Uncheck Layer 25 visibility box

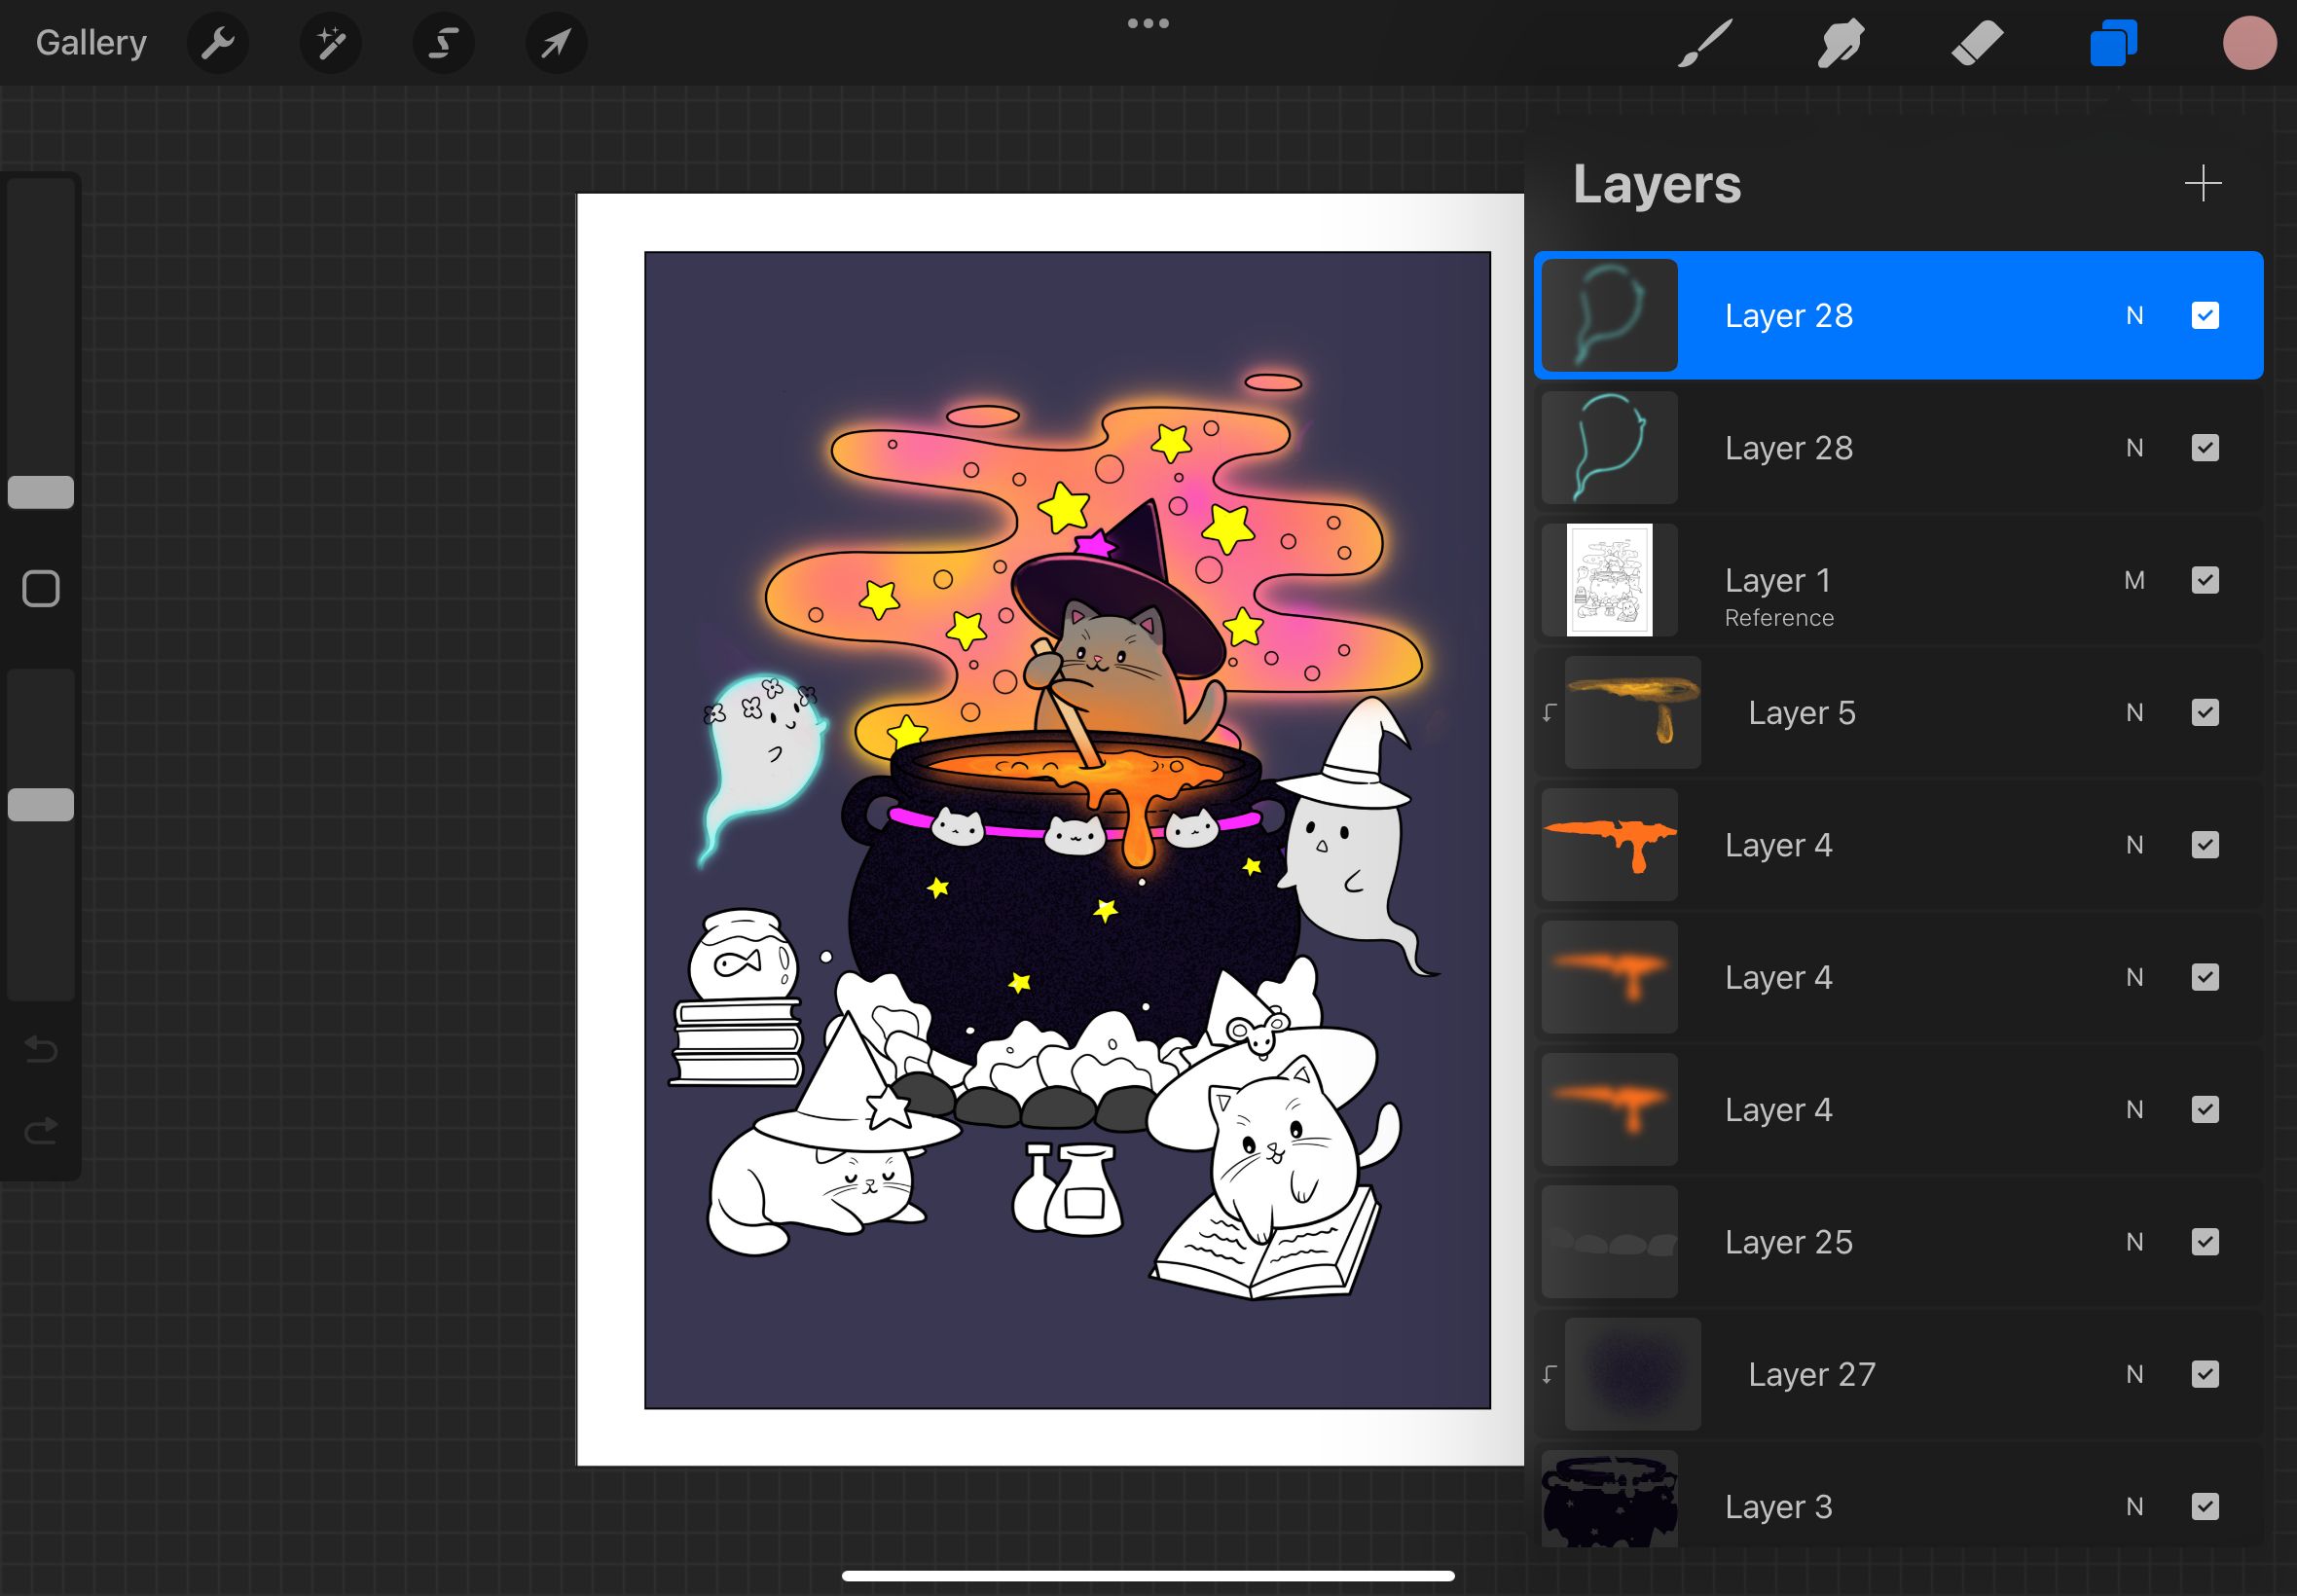2204,1241
